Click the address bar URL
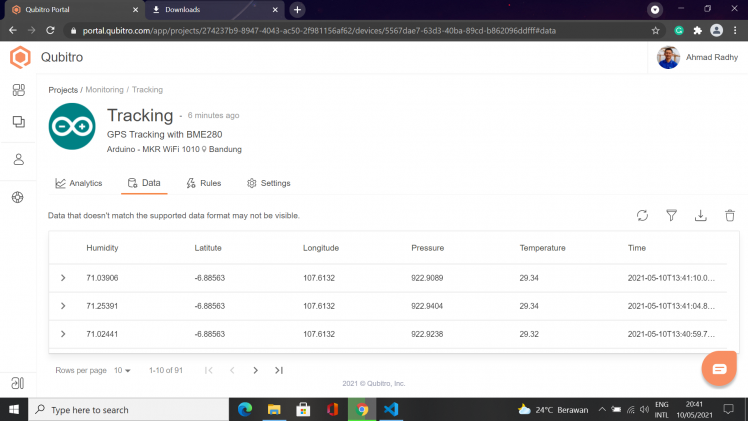 click(319, 31)
